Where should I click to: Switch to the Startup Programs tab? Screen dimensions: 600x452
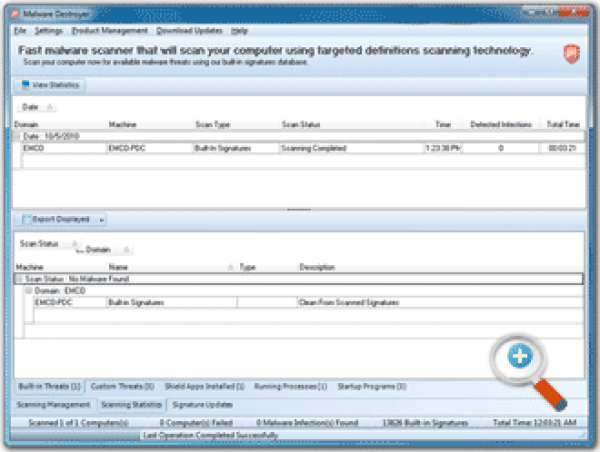pos(372,387)
